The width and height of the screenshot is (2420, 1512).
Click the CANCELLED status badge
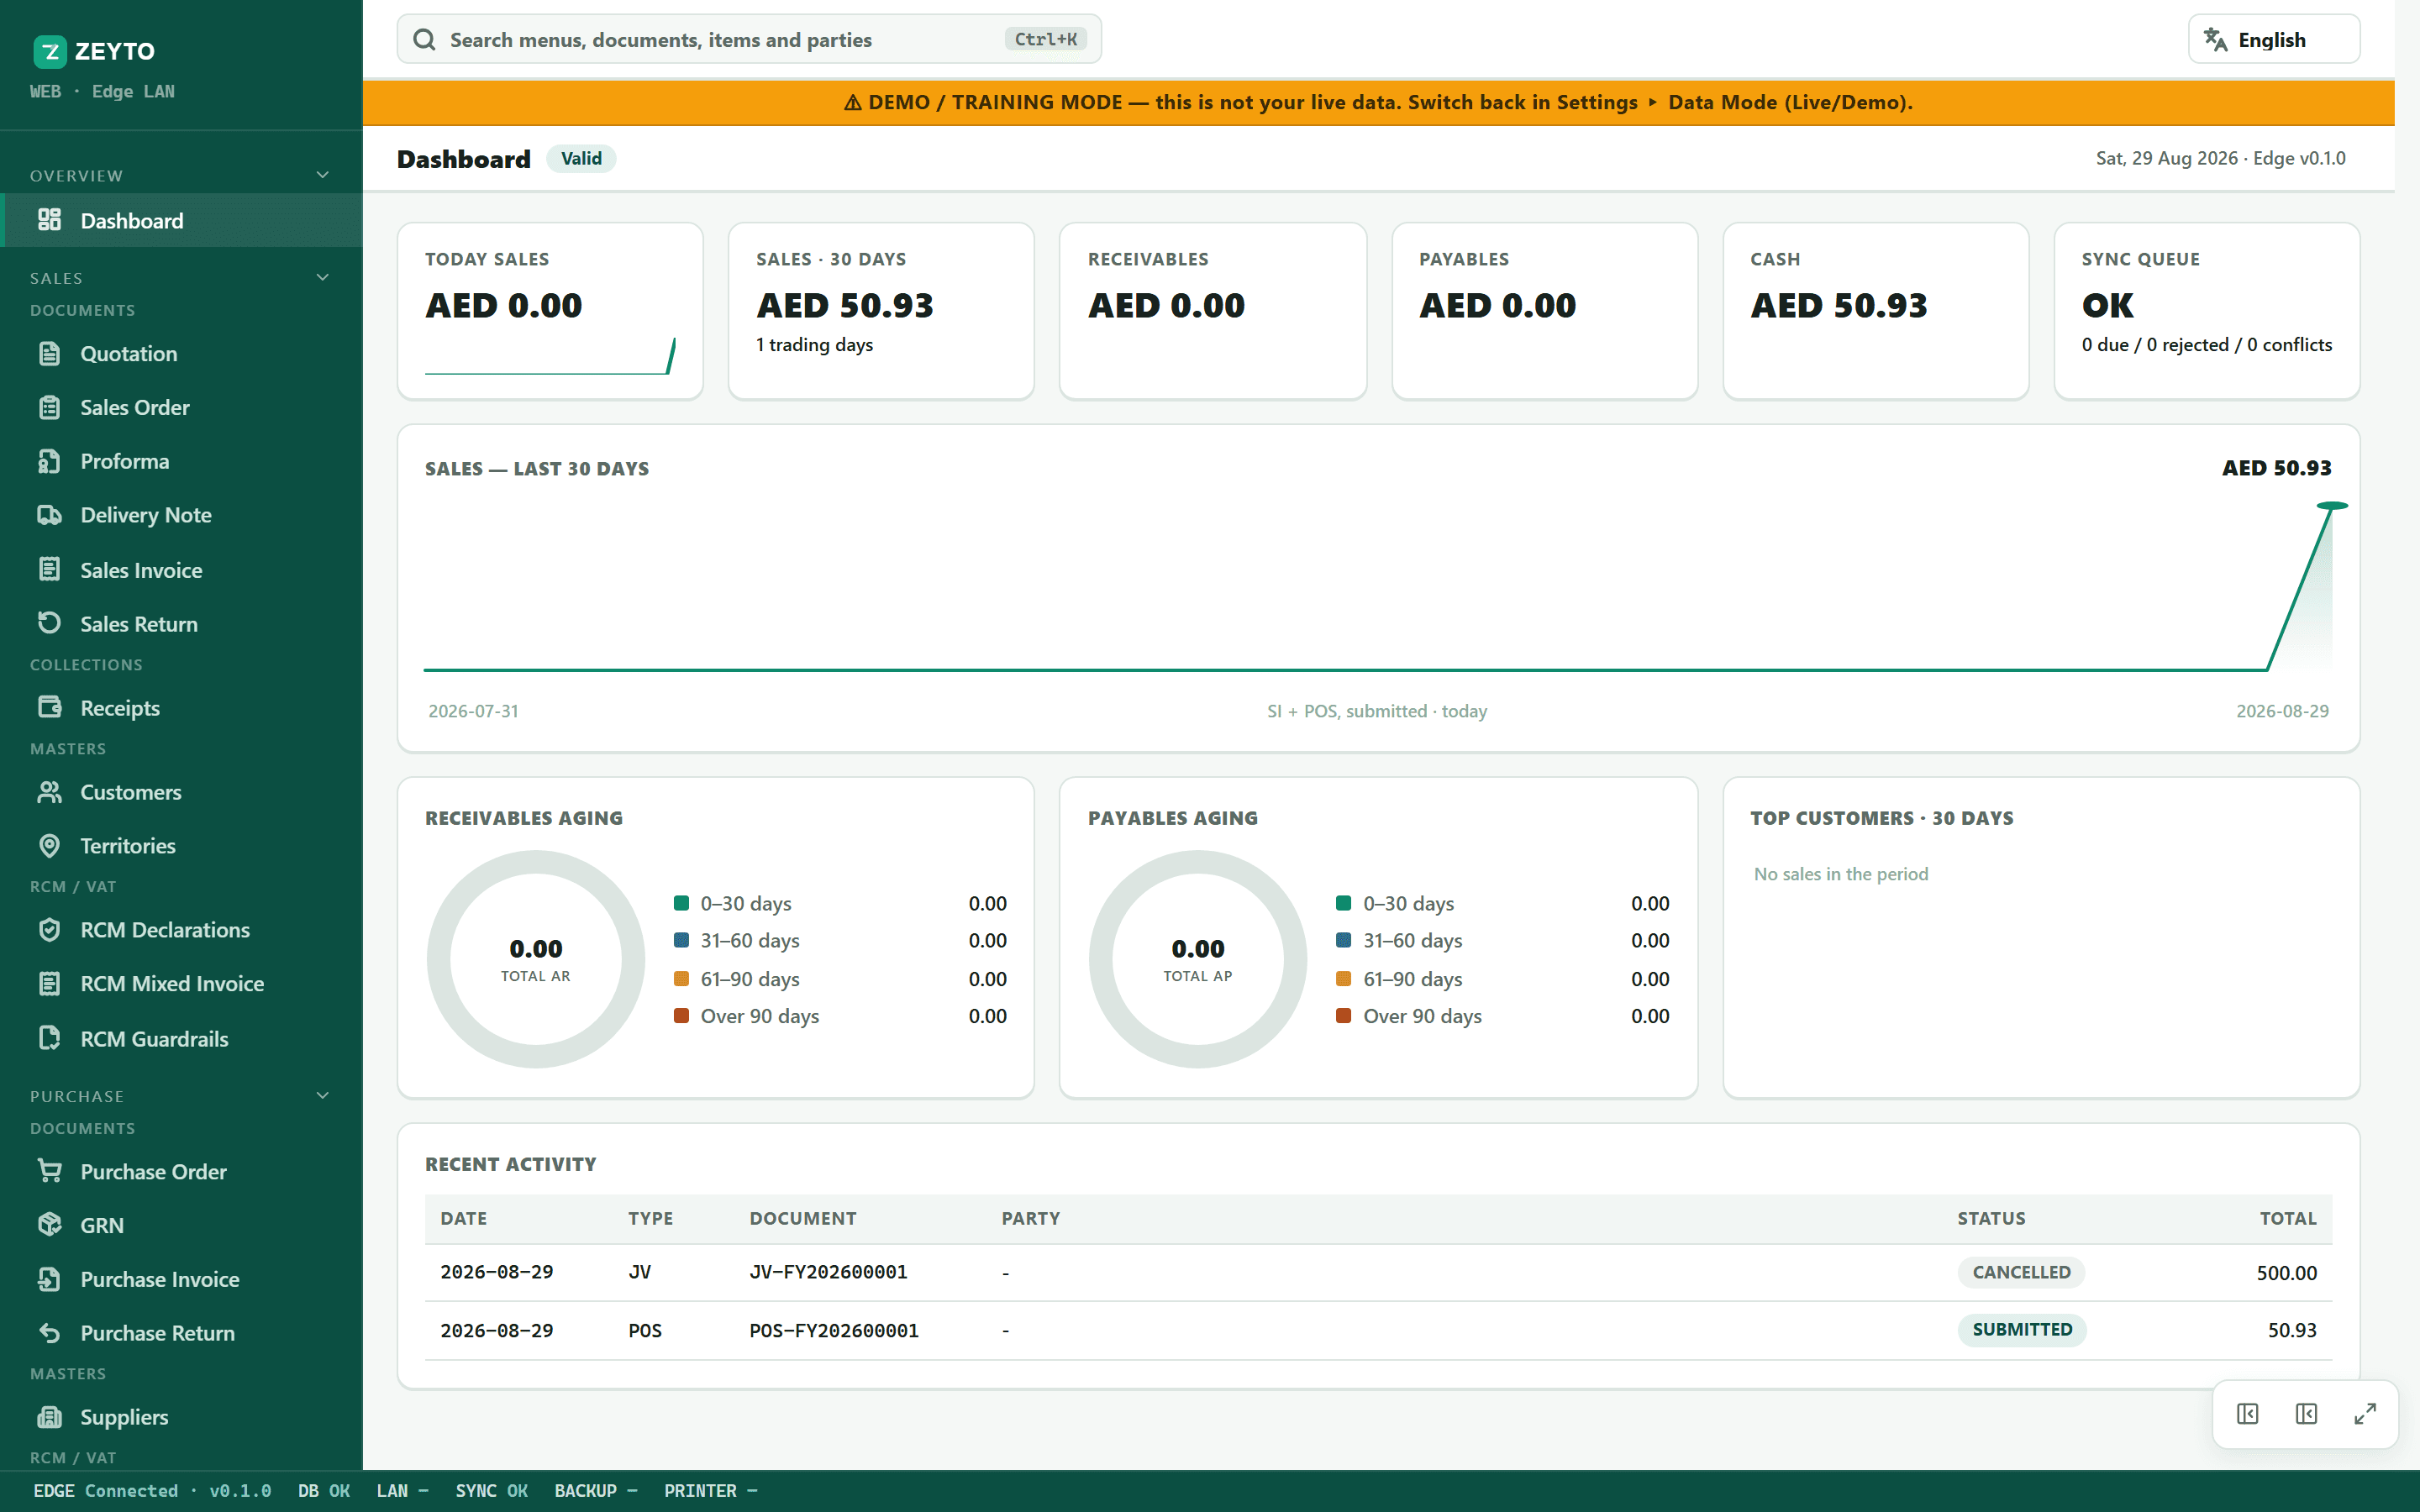pos(2021,1272)
